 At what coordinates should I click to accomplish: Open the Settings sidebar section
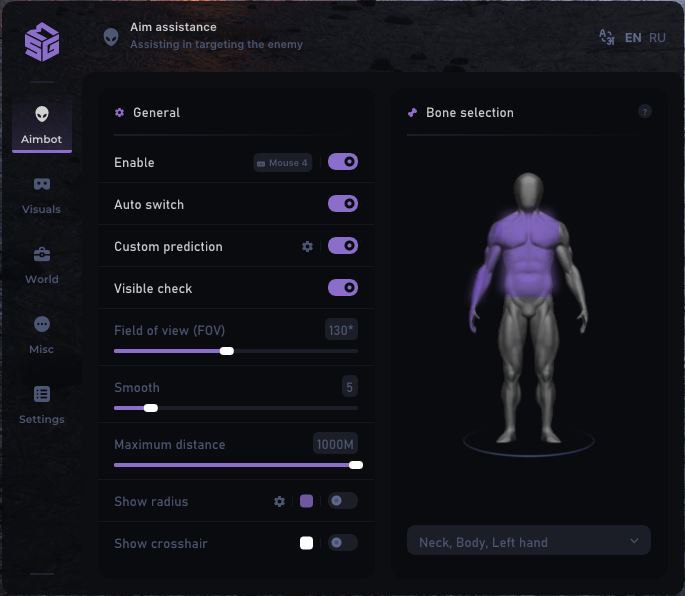42,405
